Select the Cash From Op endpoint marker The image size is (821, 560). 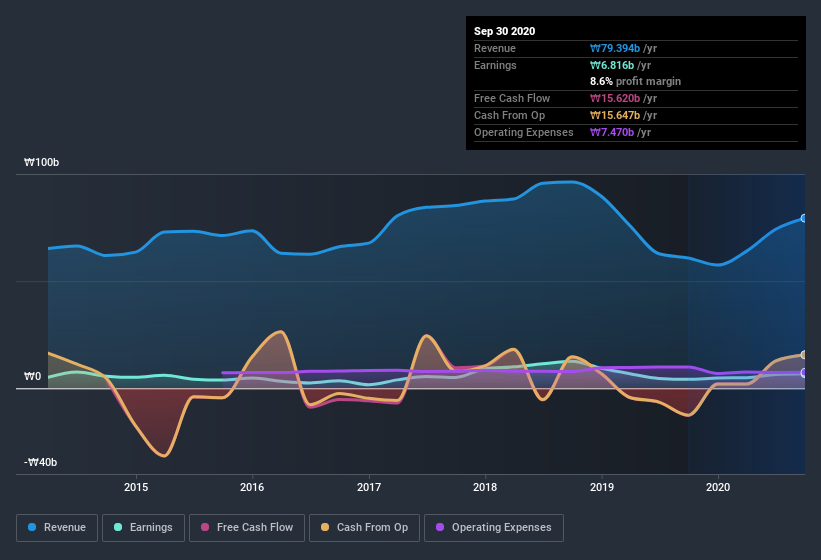point(804,355)
